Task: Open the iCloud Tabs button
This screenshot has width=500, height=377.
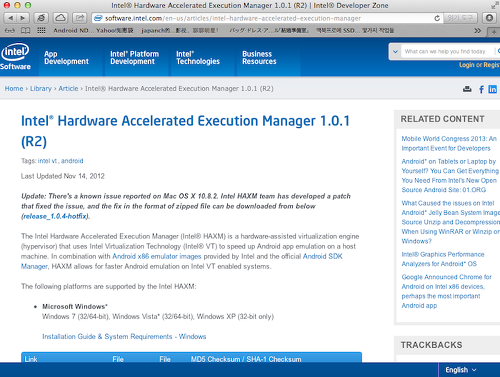Action: tap(60, 18)
